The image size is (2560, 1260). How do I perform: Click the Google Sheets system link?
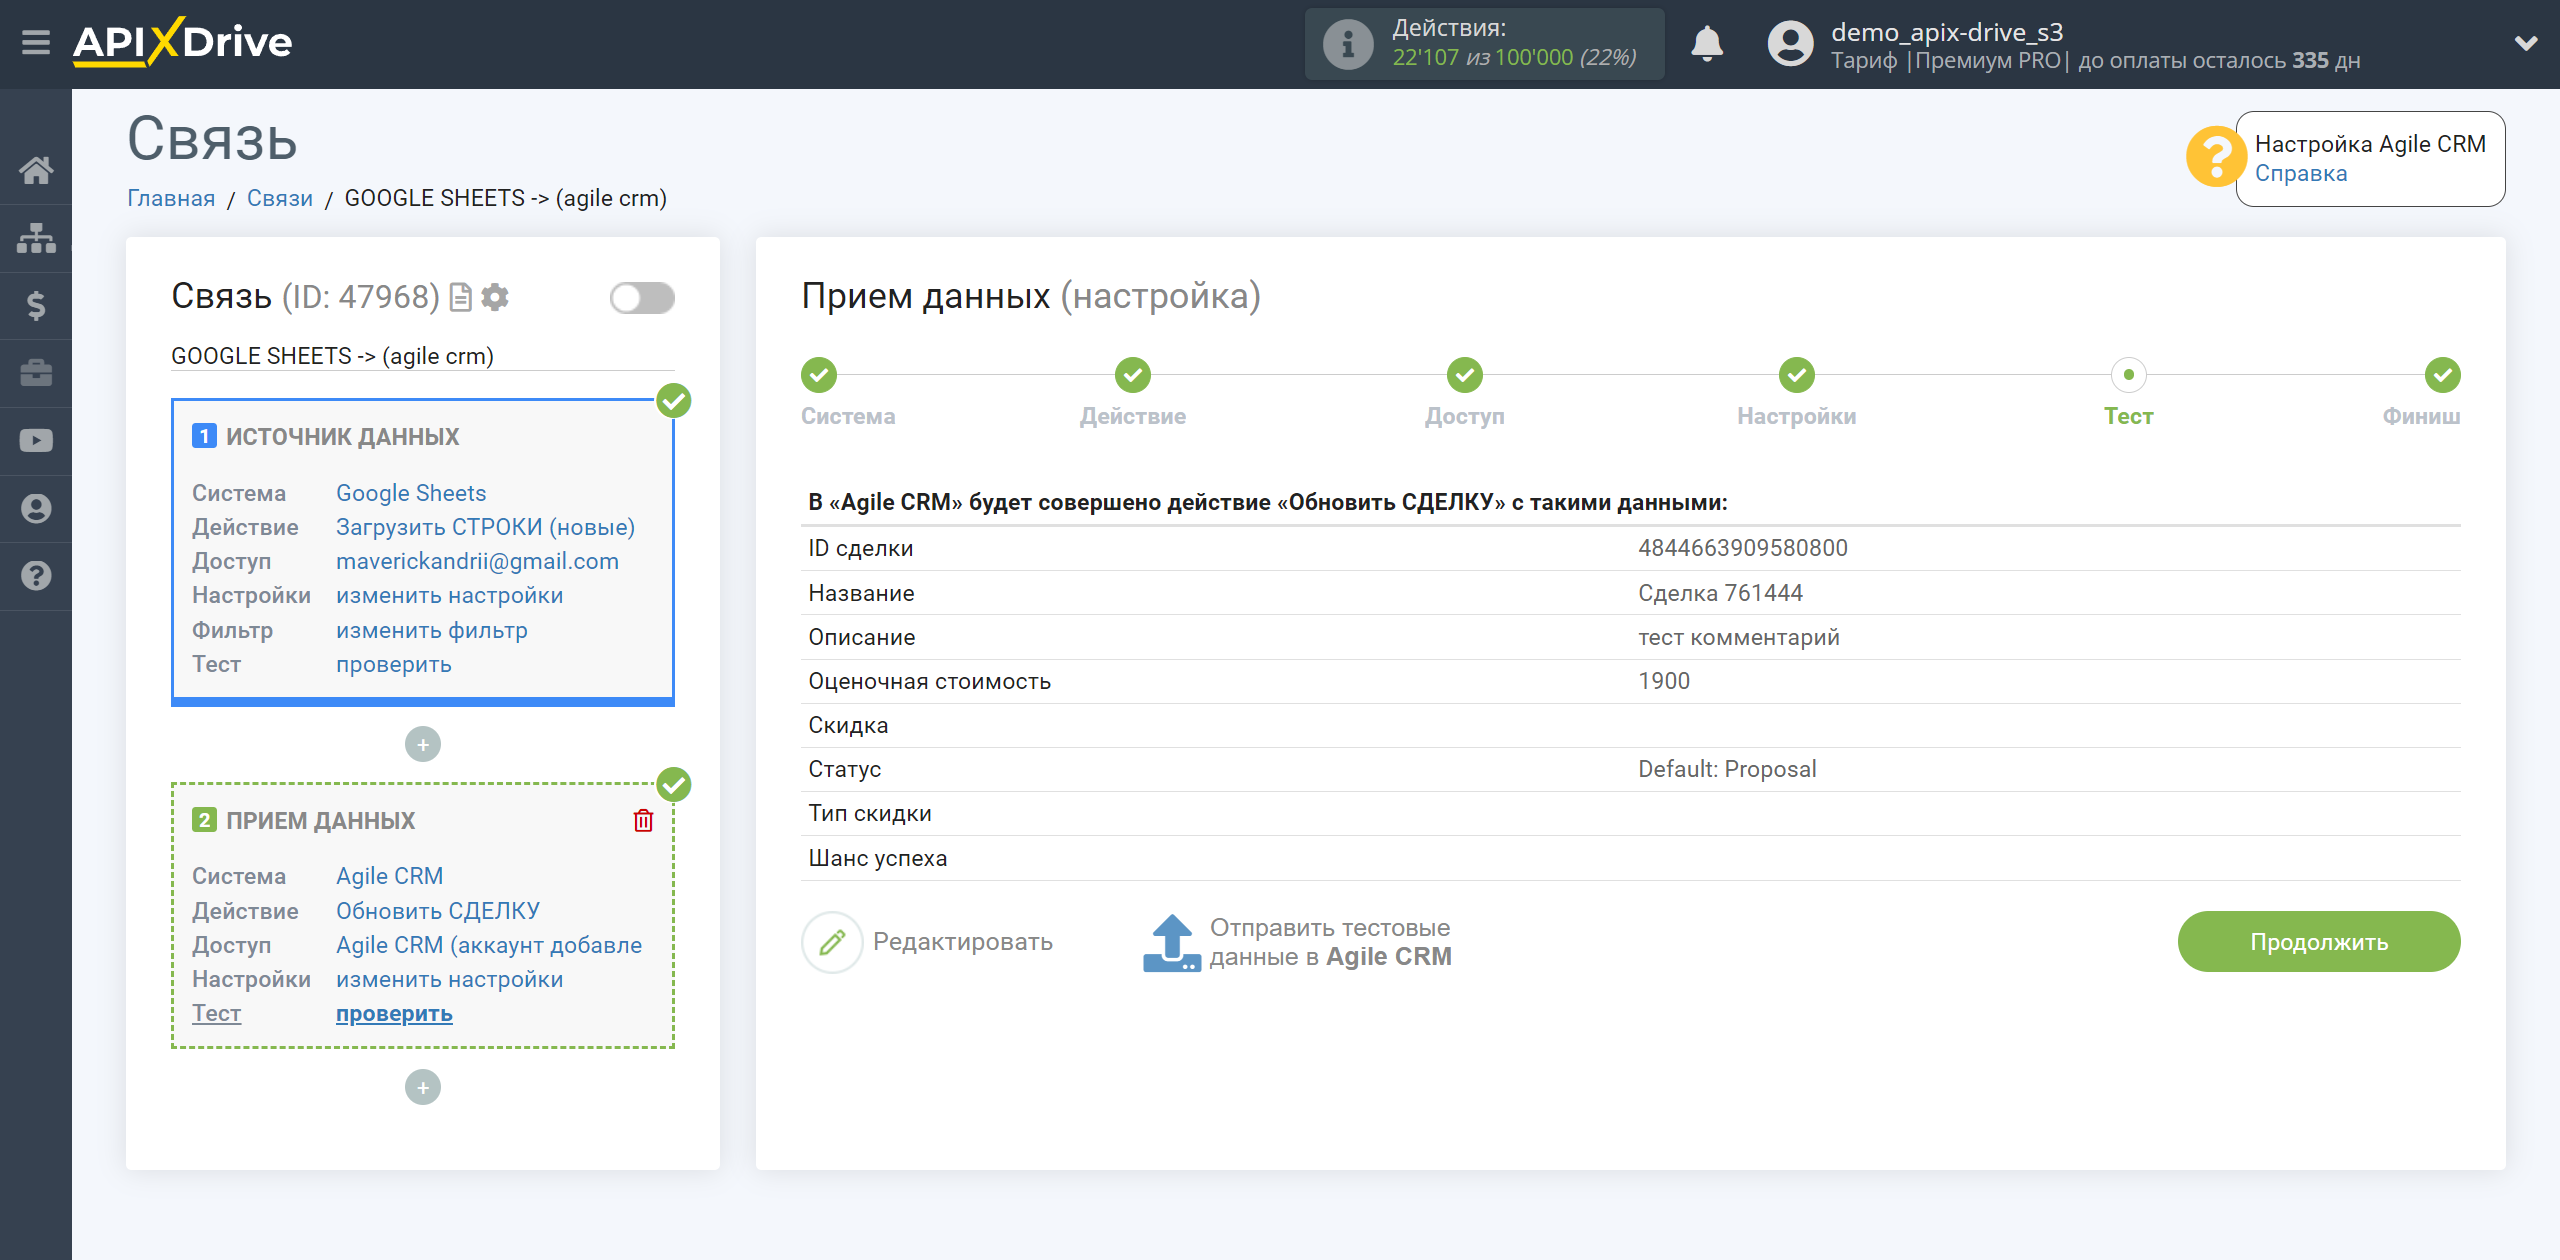410,492
